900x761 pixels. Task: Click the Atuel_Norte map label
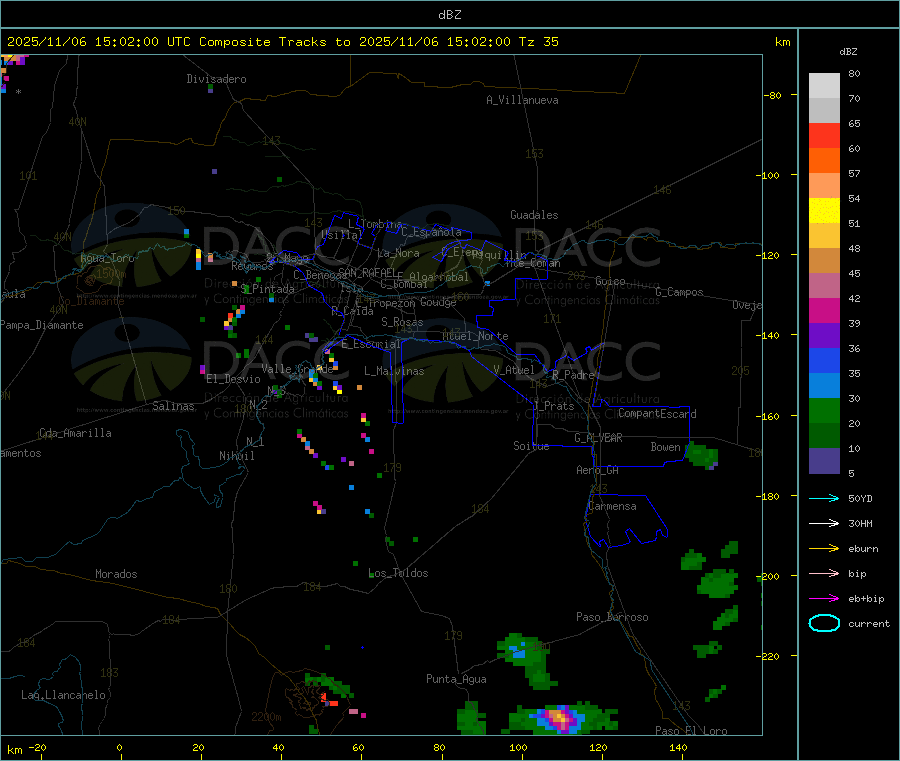pyautogui.click(x=475, y=336)
